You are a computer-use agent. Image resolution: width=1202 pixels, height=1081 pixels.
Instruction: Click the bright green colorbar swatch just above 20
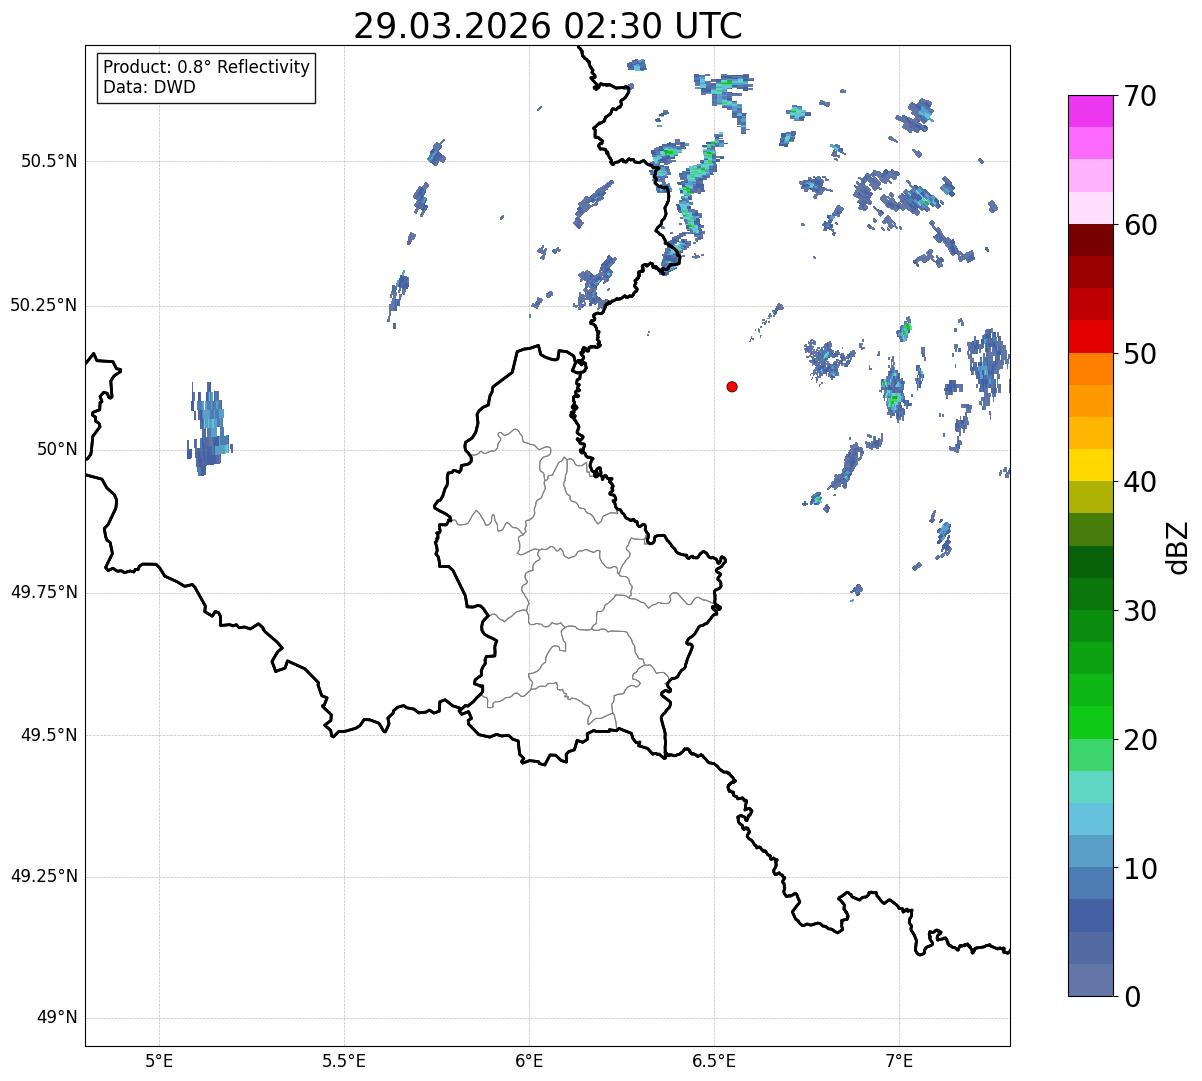click(1090, 723)
